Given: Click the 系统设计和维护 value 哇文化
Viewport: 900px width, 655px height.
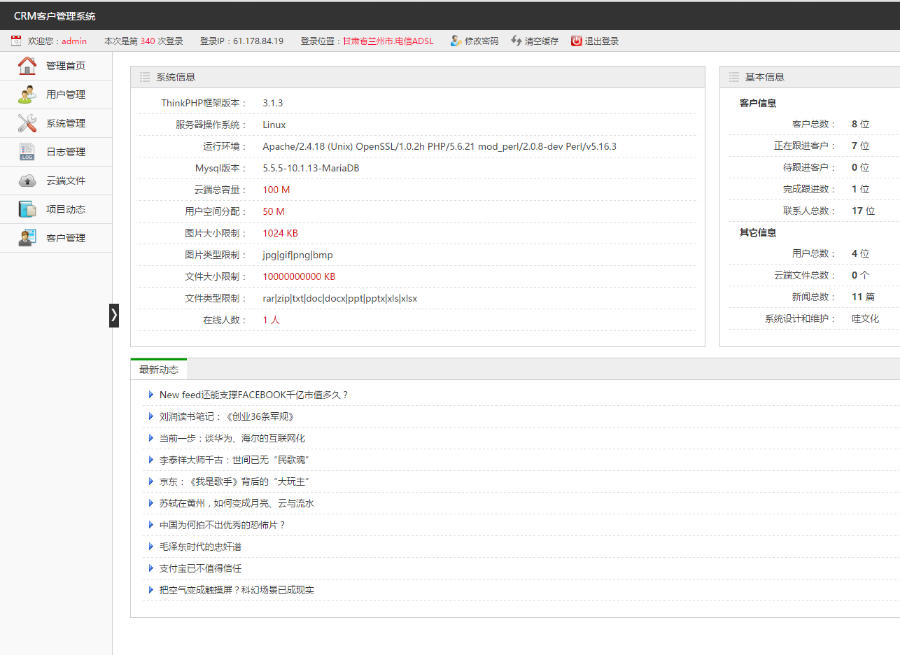Looking at the screenshot, I should pyautogui.click(x=865, y=319).
